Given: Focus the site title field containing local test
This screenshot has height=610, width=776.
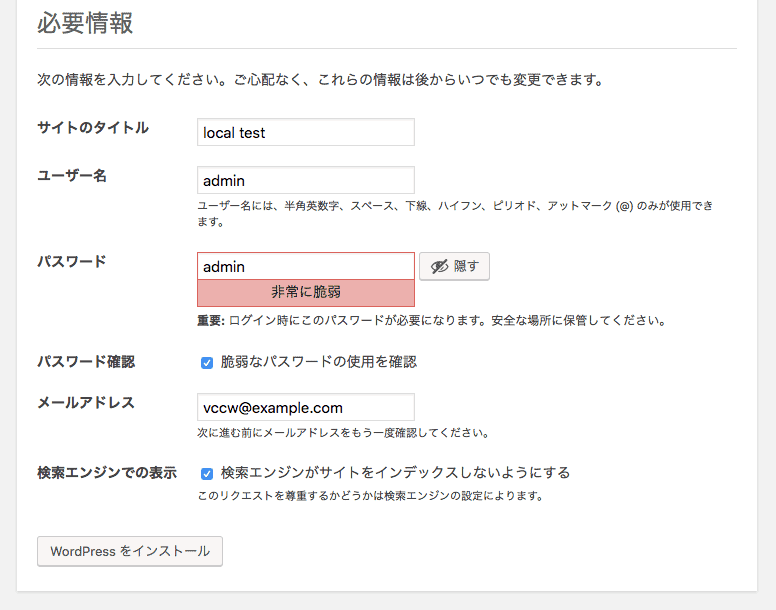Looking at the screenshot, I should 306,132.
